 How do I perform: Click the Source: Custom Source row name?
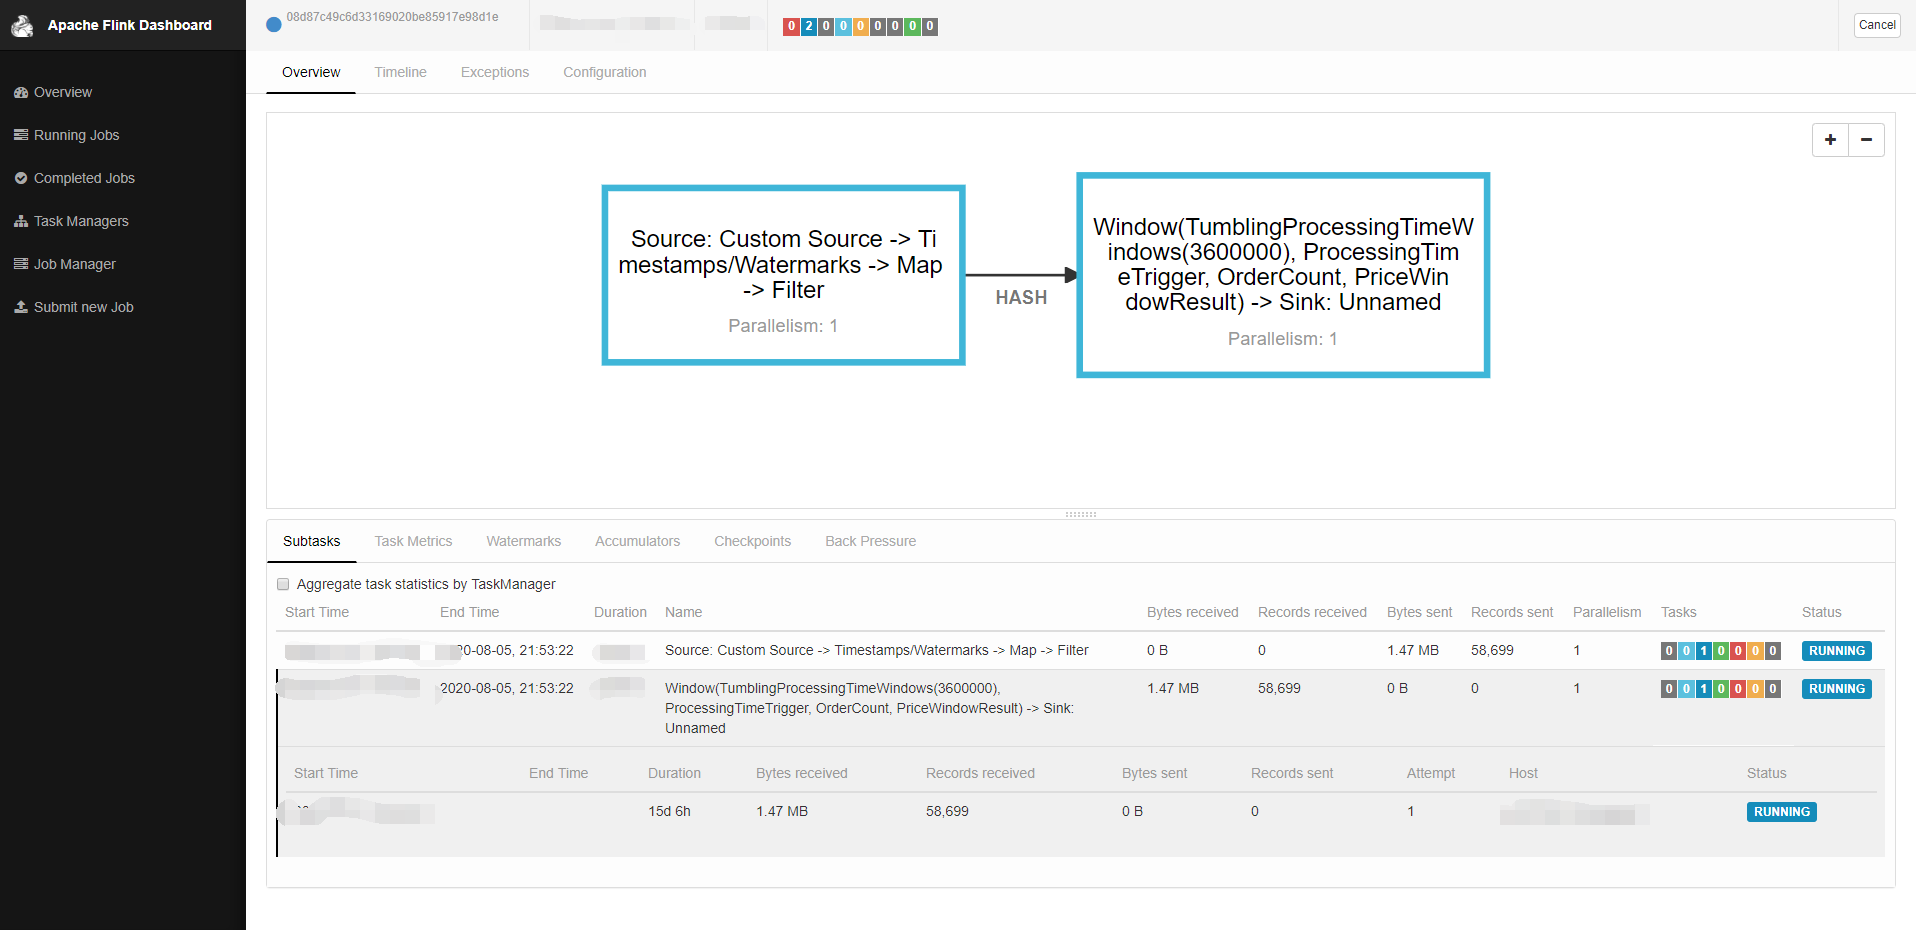877,650
